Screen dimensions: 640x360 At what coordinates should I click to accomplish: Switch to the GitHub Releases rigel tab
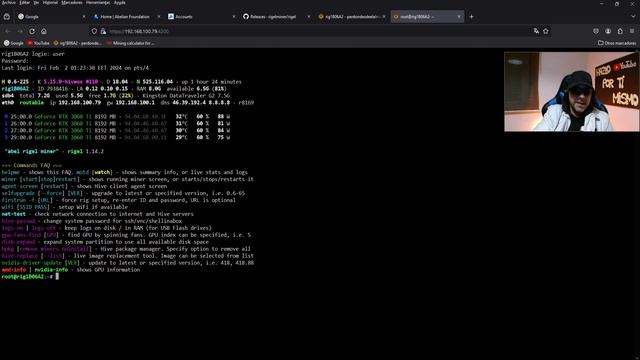point(277,17)
